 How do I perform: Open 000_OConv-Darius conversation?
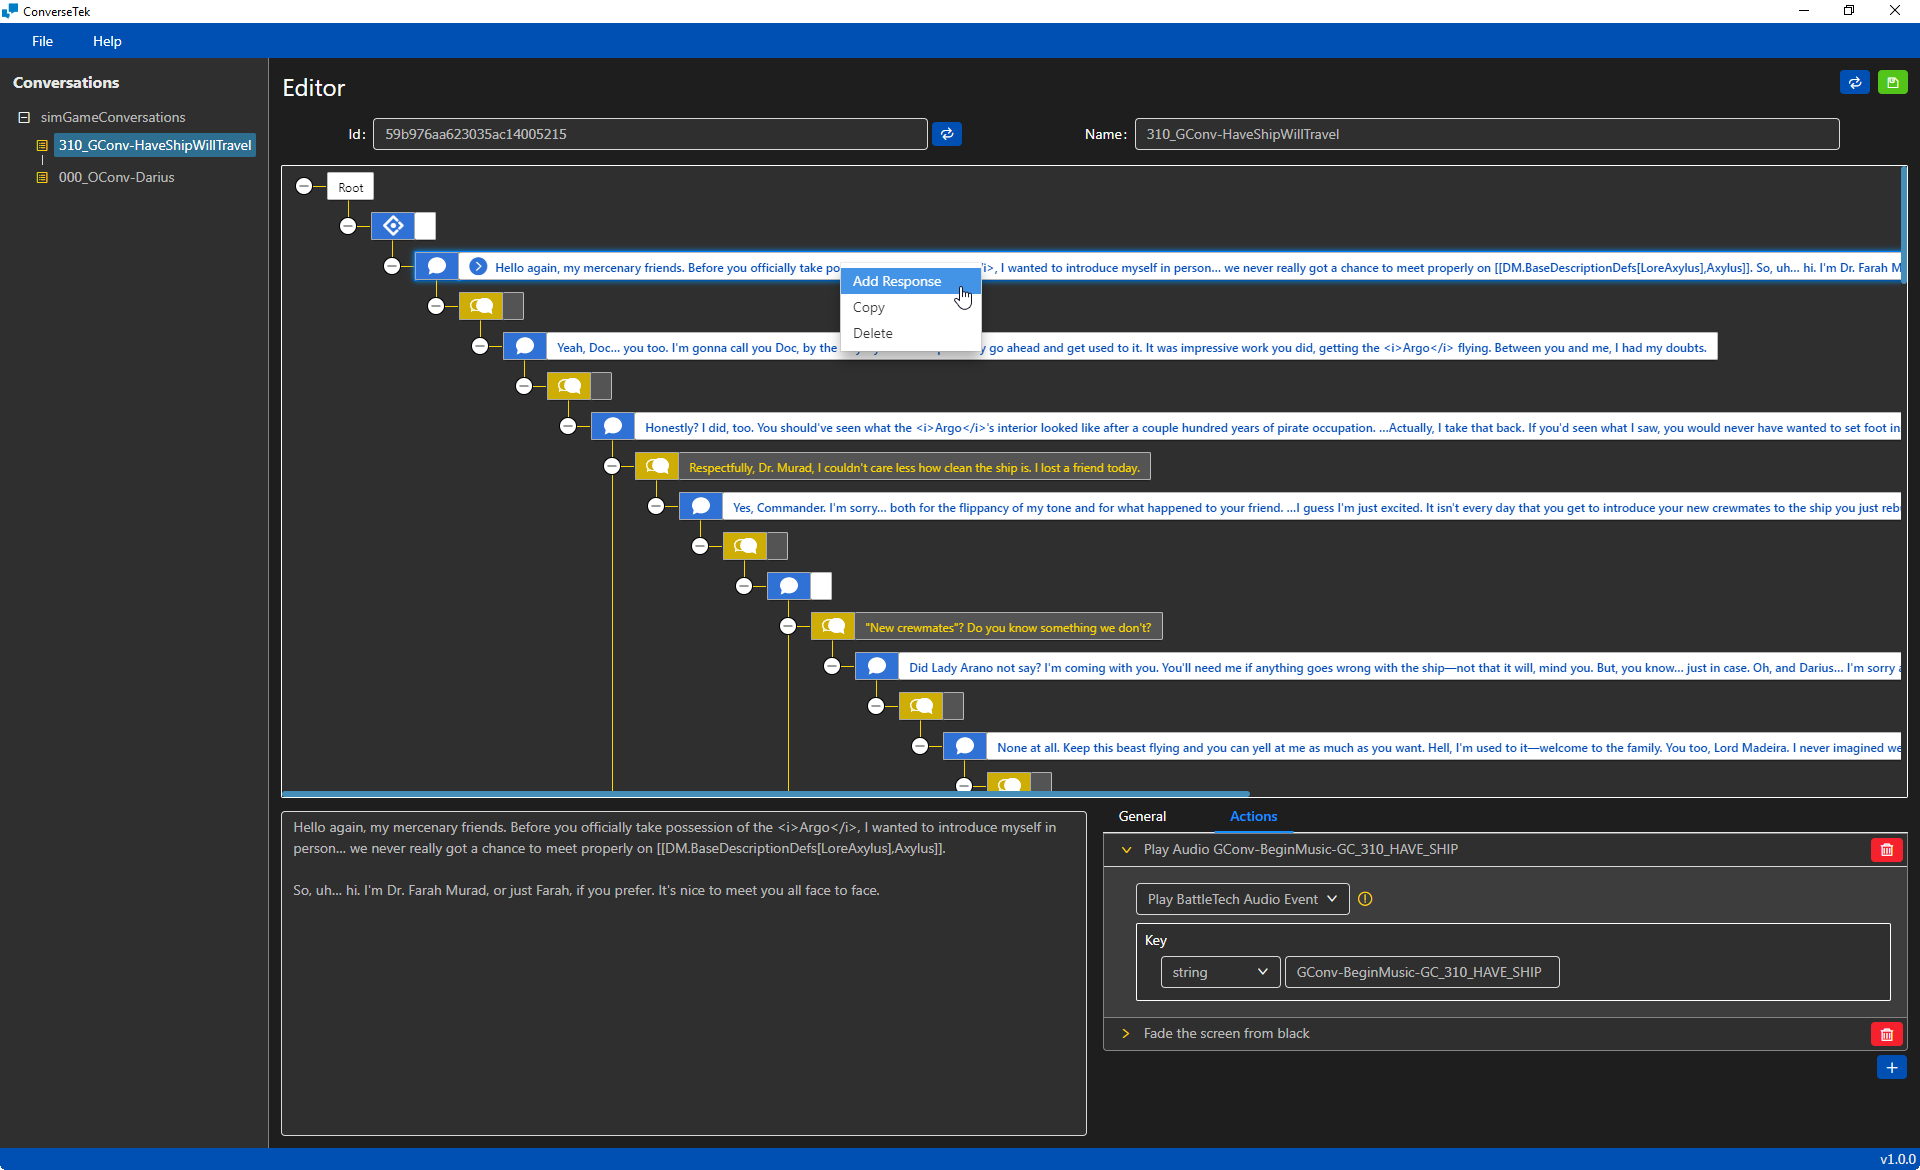(116, 177)
